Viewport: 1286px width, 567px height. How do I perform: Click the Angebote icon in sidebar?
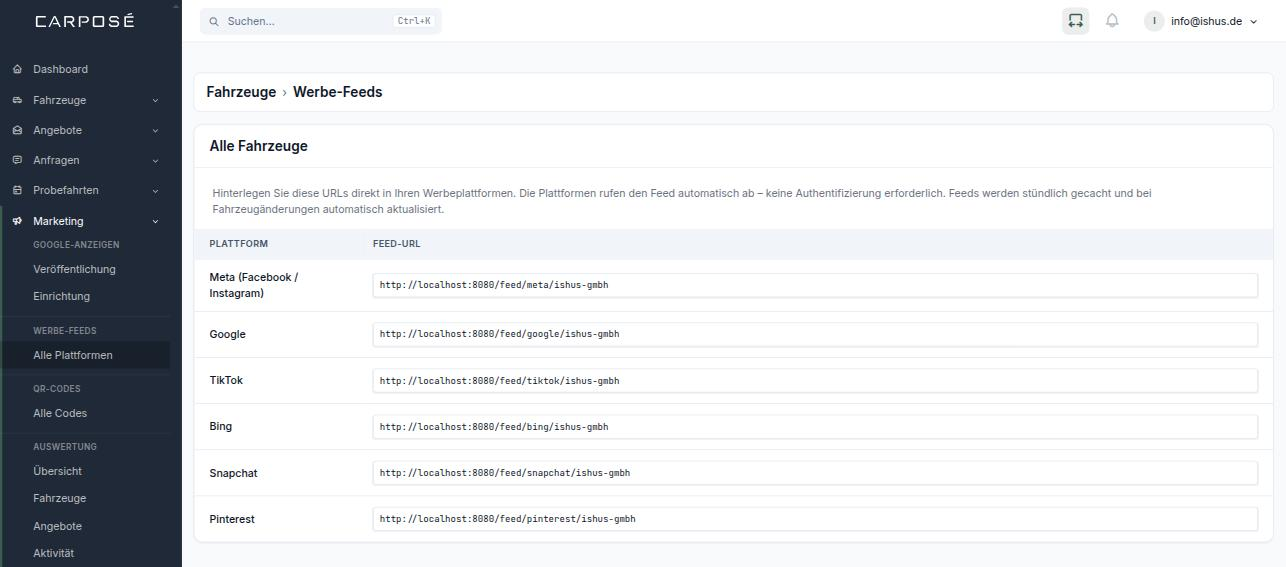(x=17, y=130)
